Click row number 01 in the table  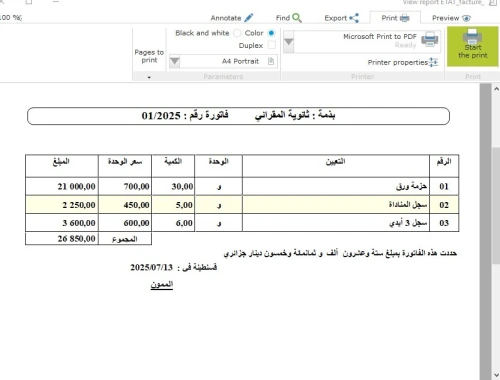444,186
